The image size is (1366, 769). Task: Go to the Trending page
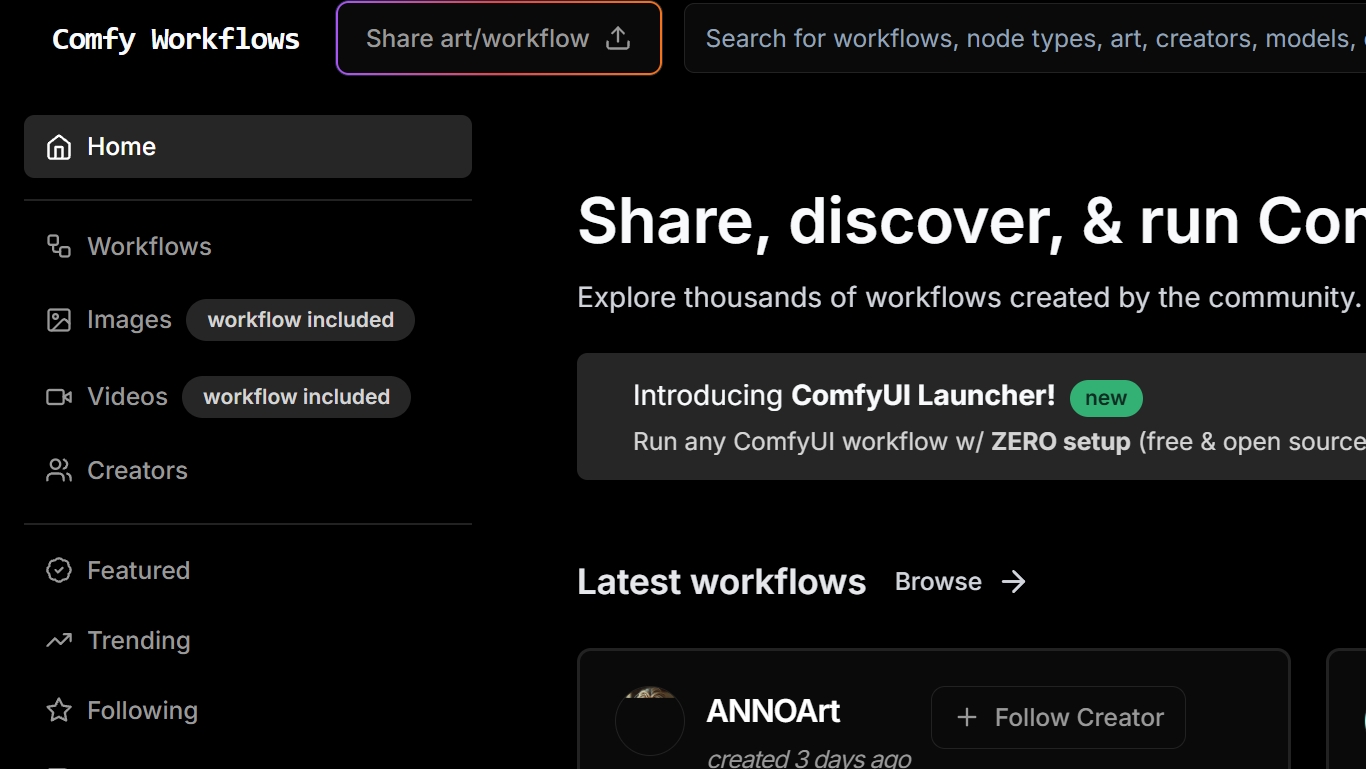(x=138, y=640)
